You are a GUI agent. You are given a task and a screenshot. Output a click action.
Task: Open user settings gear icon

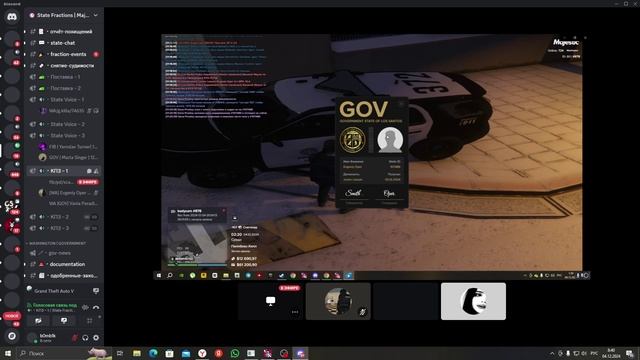[x=96, y=338]
